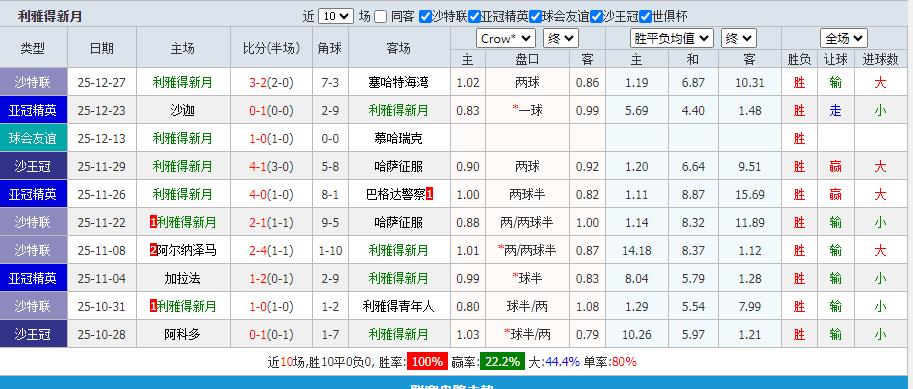913x389 pixels.
Task: Select home team 阿科多
Action: point(183,334)
